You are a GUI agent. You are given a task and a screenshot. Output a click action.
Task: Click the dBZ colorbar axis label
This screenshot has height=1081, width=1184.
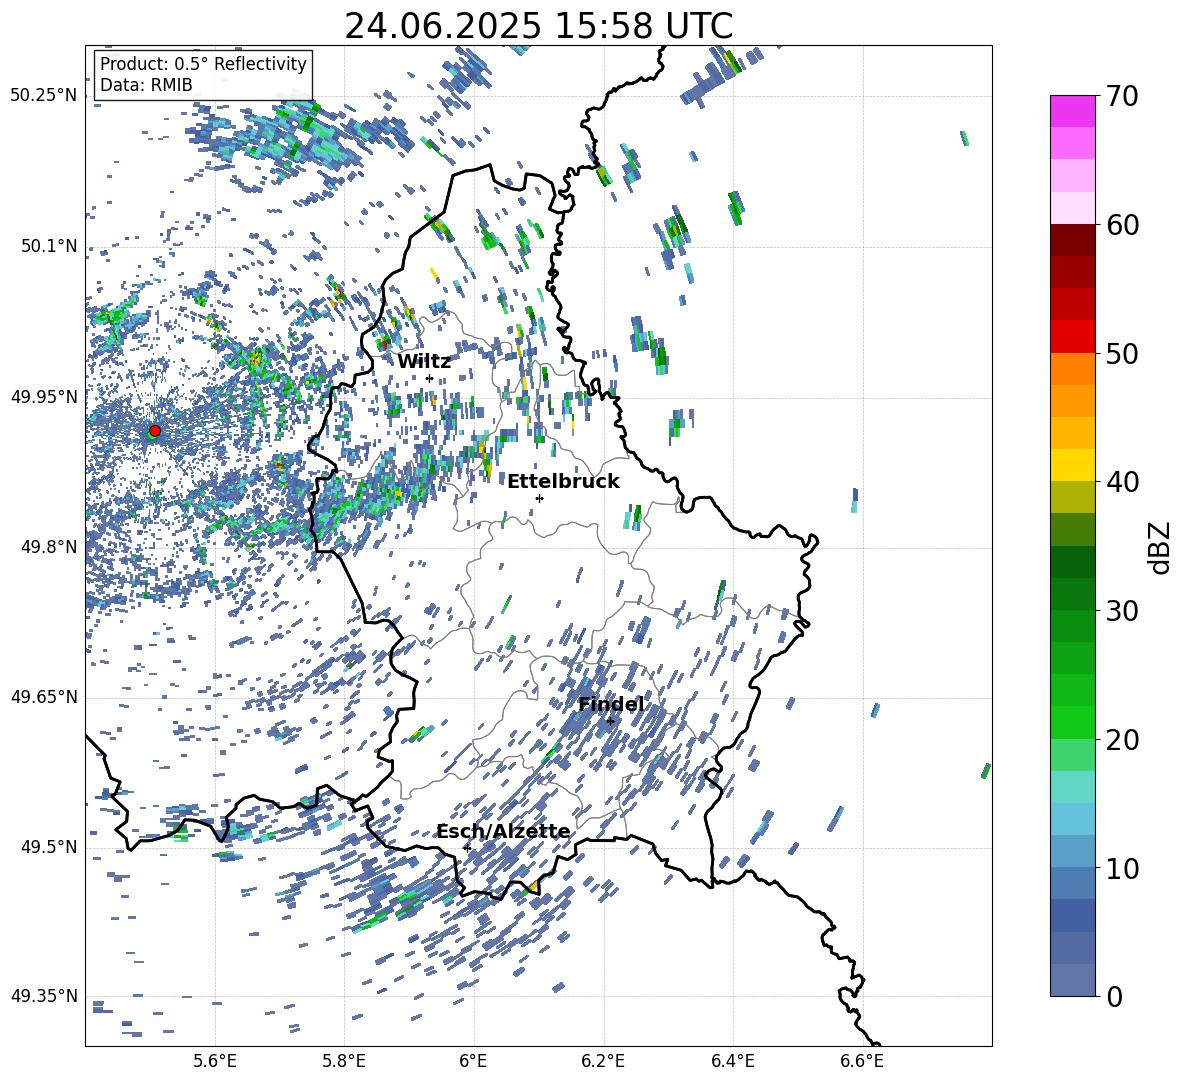[1160, 547]
